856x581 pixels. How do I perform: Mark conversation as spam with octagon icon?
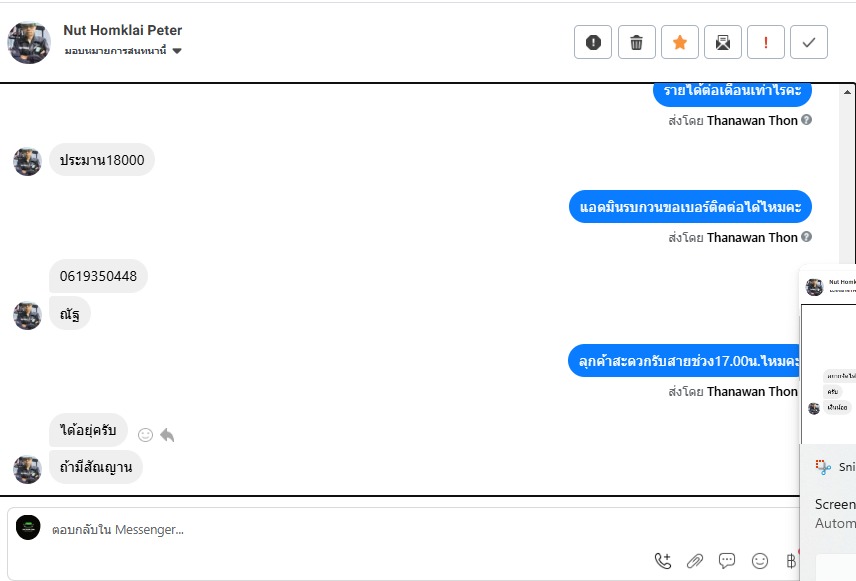(x=593, y=42)
